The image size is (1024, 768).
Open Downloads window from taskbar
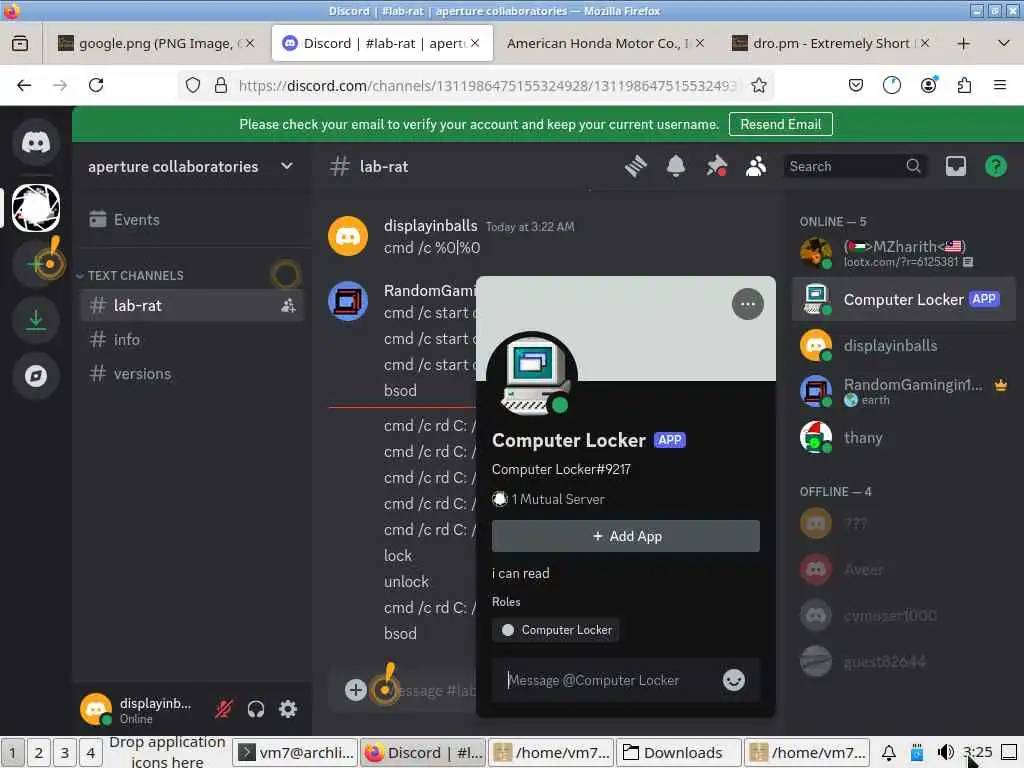coord(679,752)
